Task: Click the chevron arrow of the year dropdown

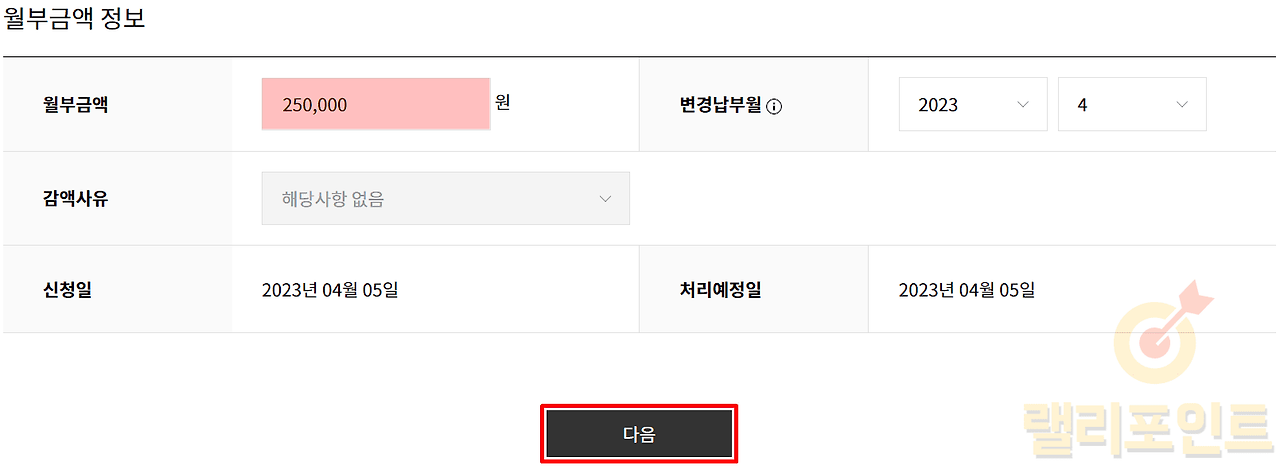Action: [1022, 104]
